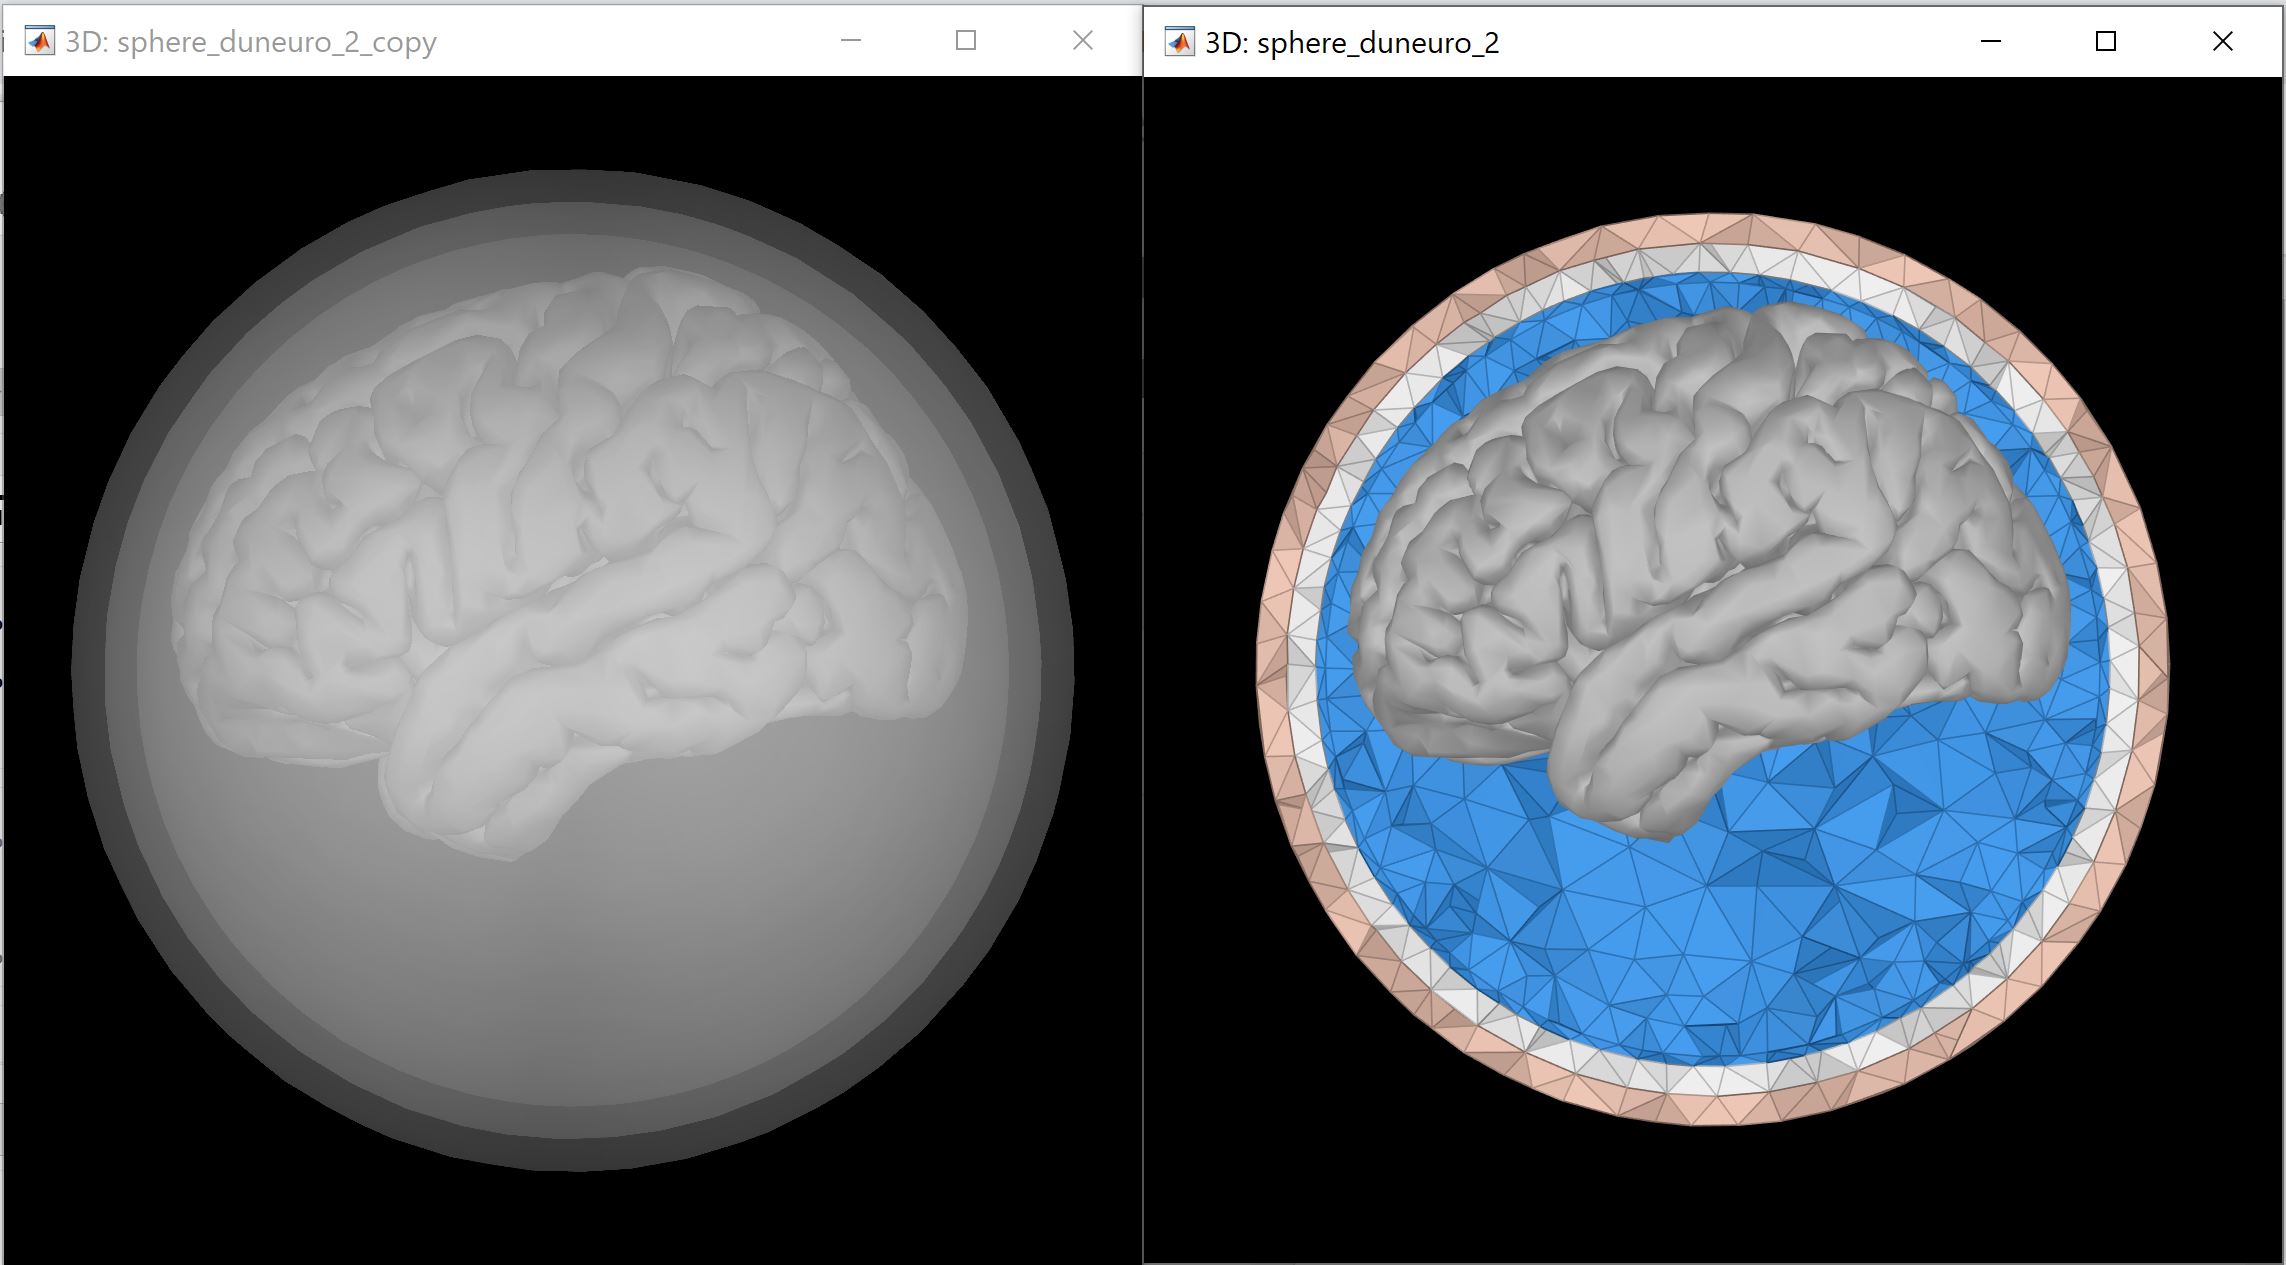Minimize the sphere_duneuro_2 figure window
The height and width of the screenshot is (1265, 2286).
[1990, 42]
